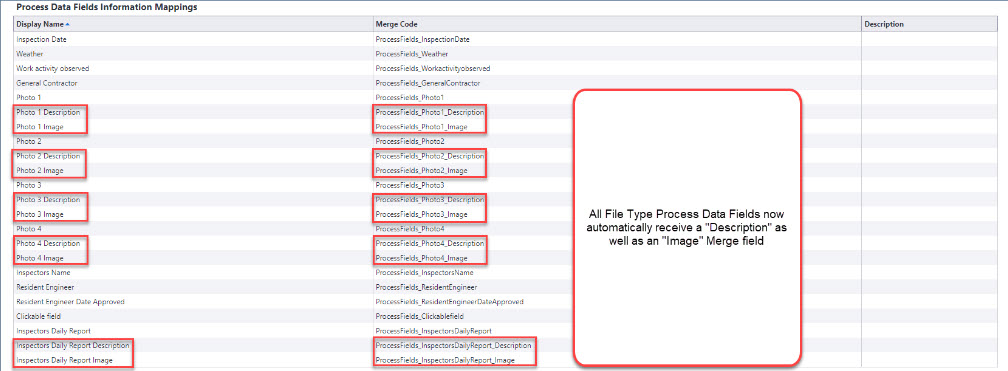Select the Photo 1 display name cell
Viewport: 1008px width, 371px height.
tap(29, 98)
